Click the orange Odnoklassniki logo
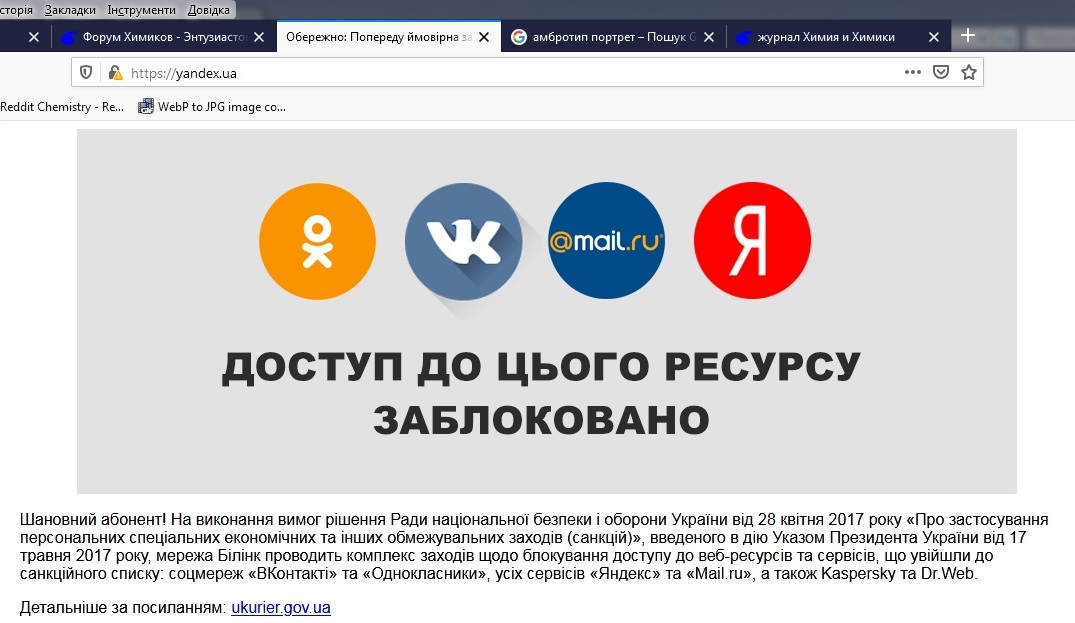 pos(317,241)
